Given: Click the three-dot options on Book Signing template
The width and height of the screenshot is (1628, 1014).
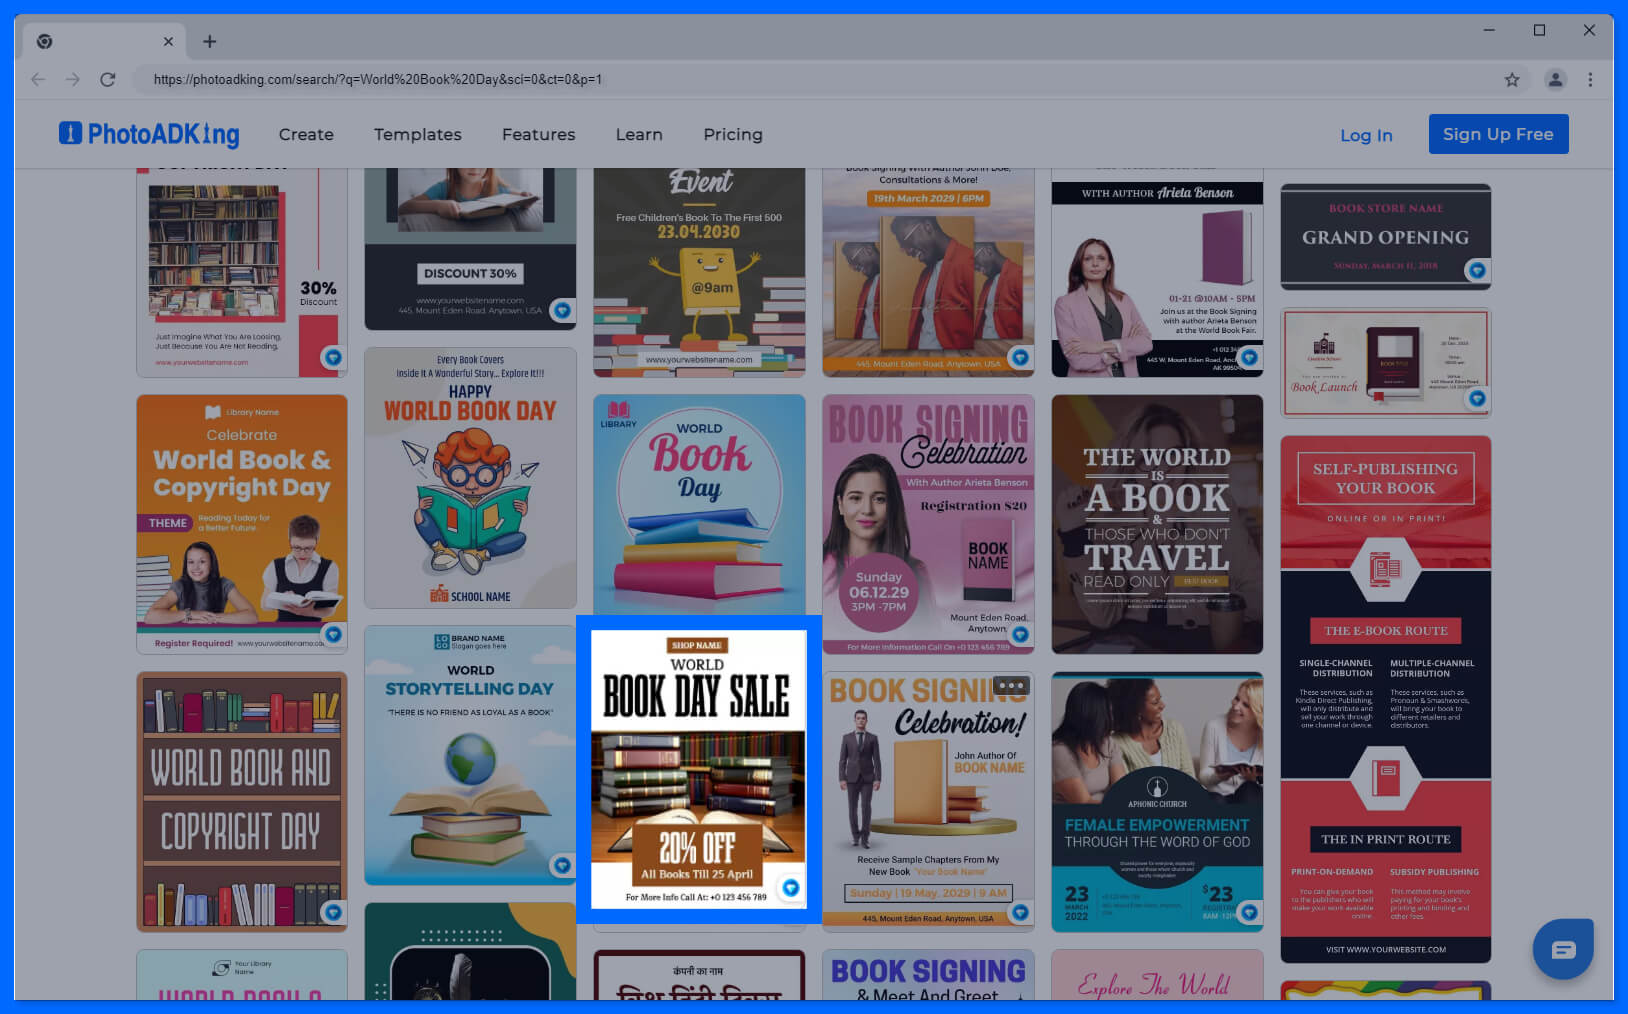Looking at the screenshot, I should click(x=1011, y=686).
